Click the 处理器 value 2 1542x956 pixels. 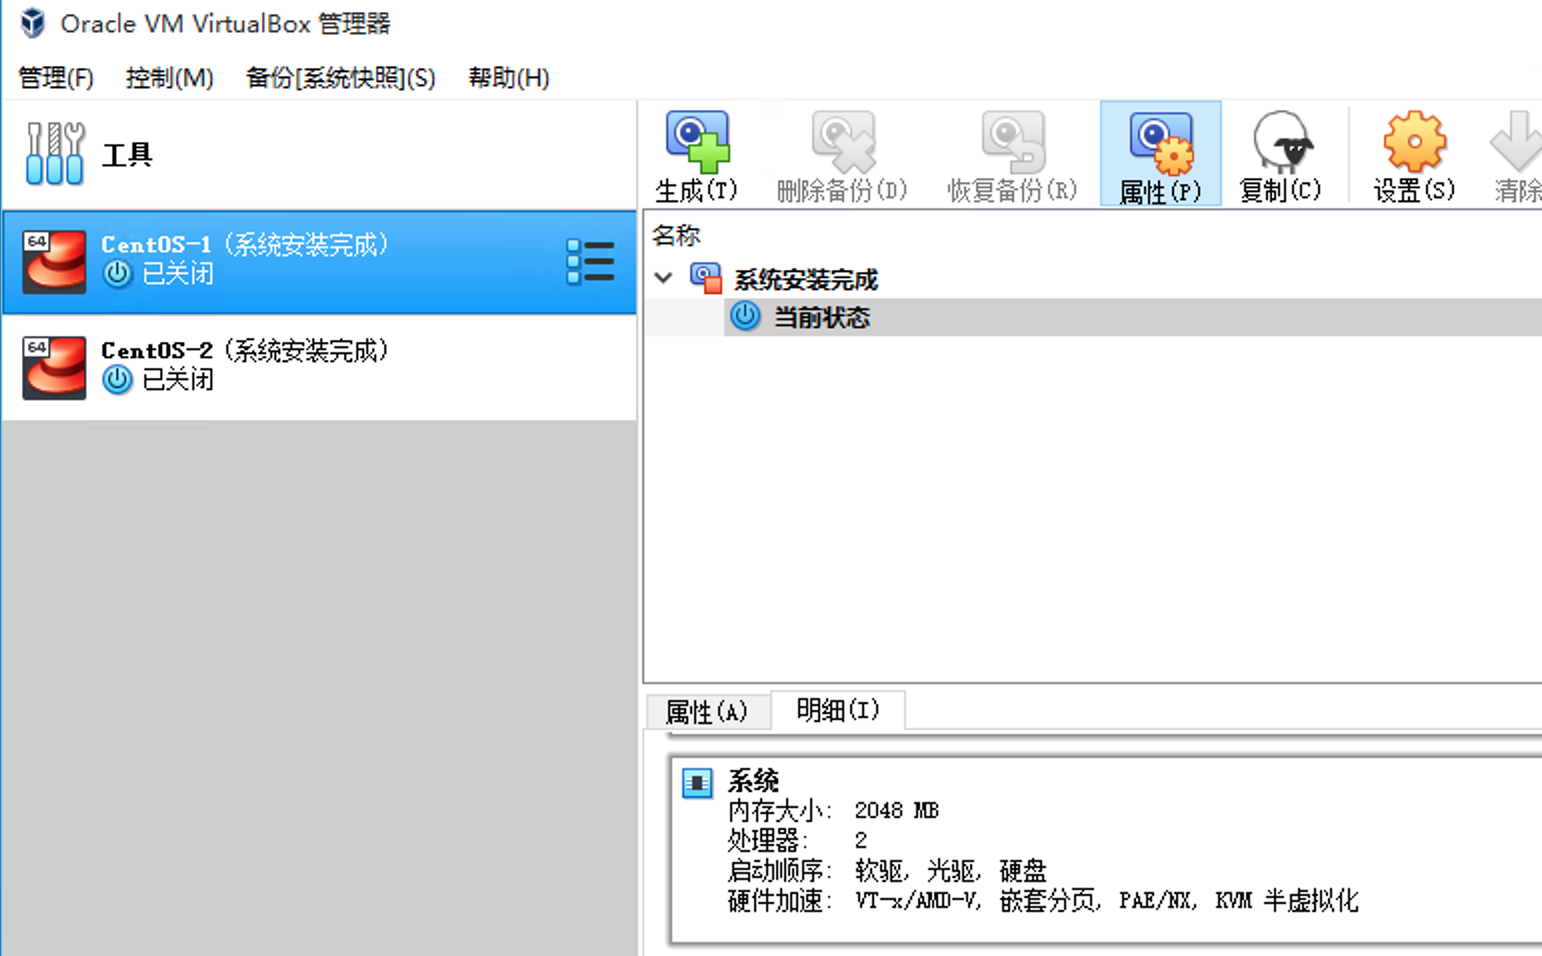(x=861, y=840)
